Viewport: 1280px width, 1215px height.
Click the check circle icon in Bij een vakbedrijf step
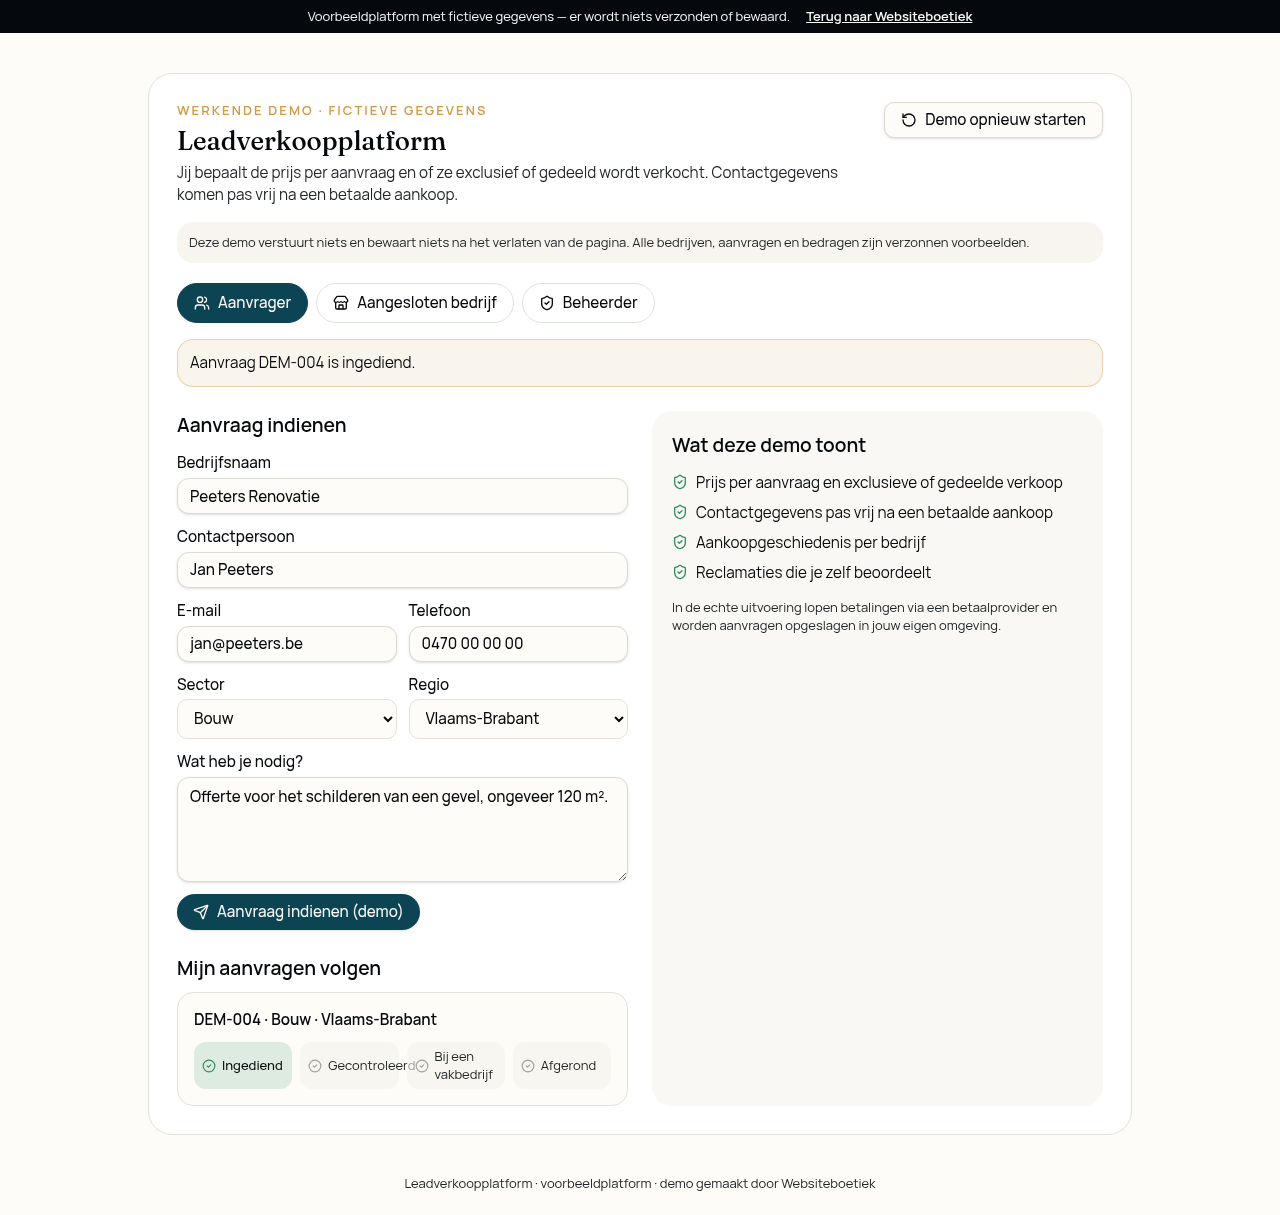coord(422,1066)
